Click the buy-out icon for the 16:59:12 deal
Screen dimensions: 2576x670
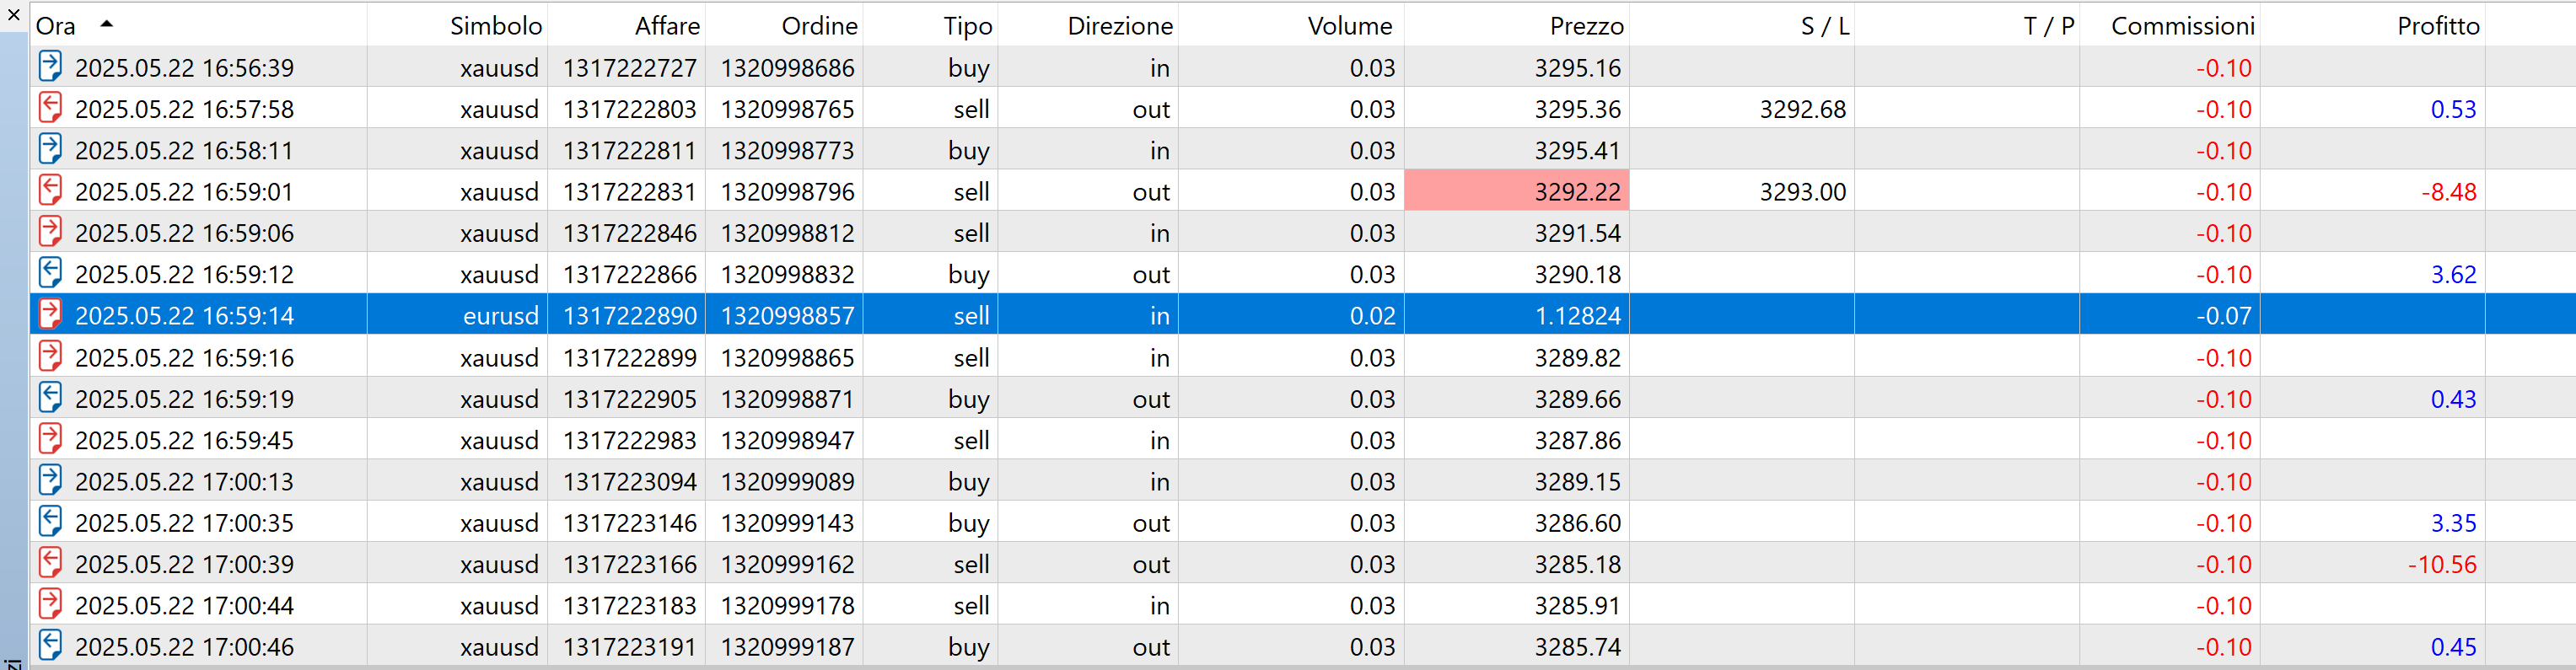[x=50, y=272]
